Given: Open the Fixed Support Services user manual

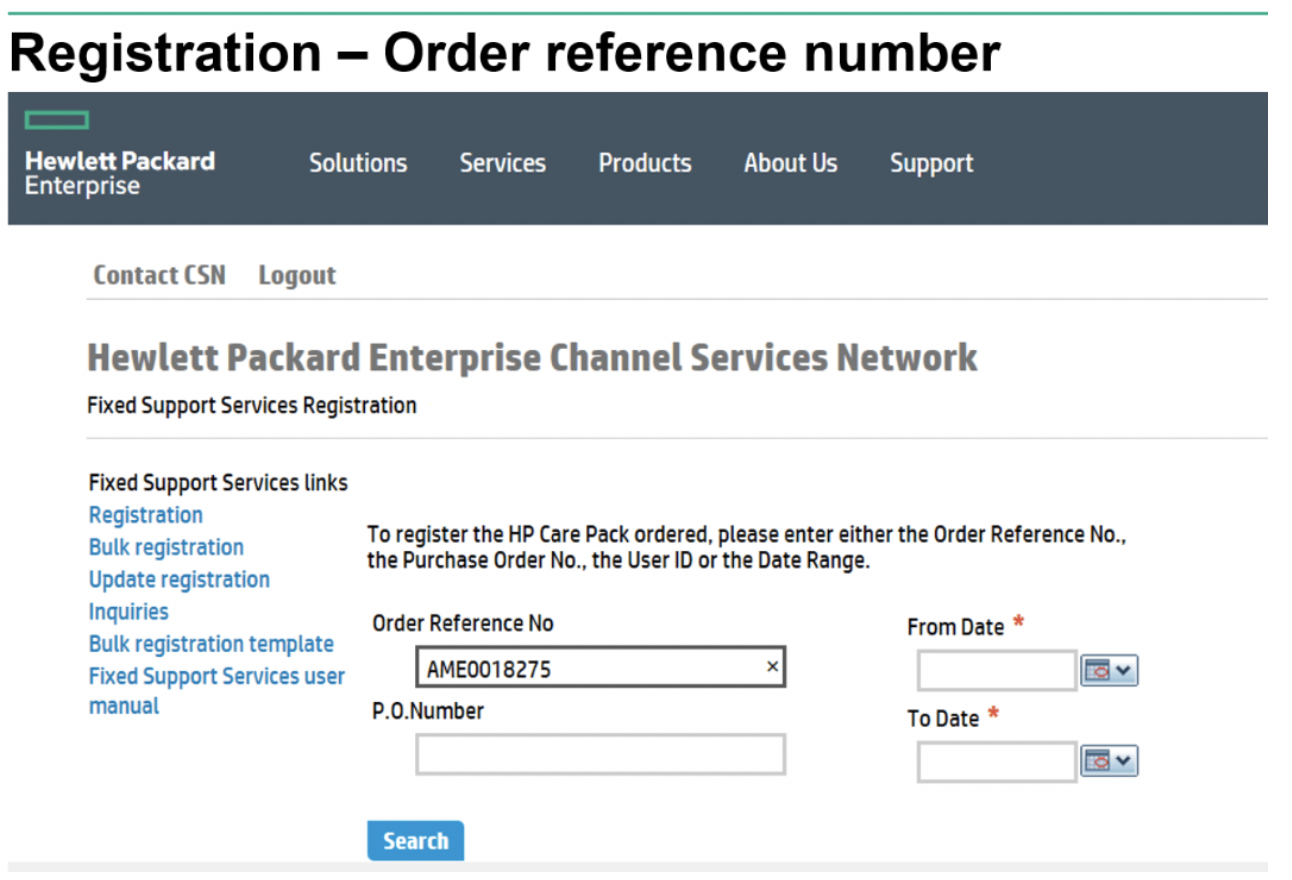Looking at the screenshot, I should pyautogui.click(x=217, y=691).
